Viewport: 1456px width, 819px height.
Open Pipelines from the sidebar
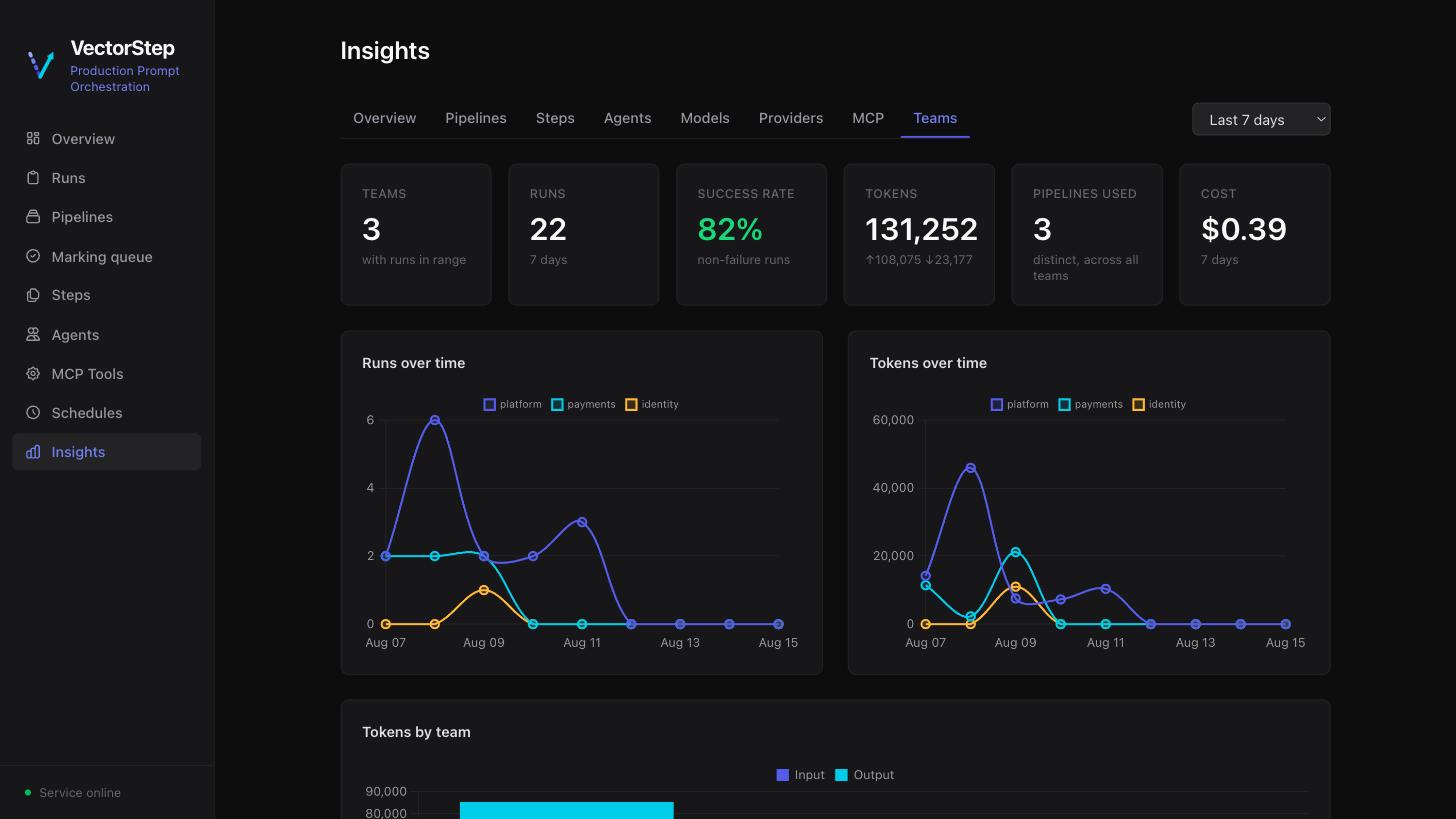[x=106, y=216]
